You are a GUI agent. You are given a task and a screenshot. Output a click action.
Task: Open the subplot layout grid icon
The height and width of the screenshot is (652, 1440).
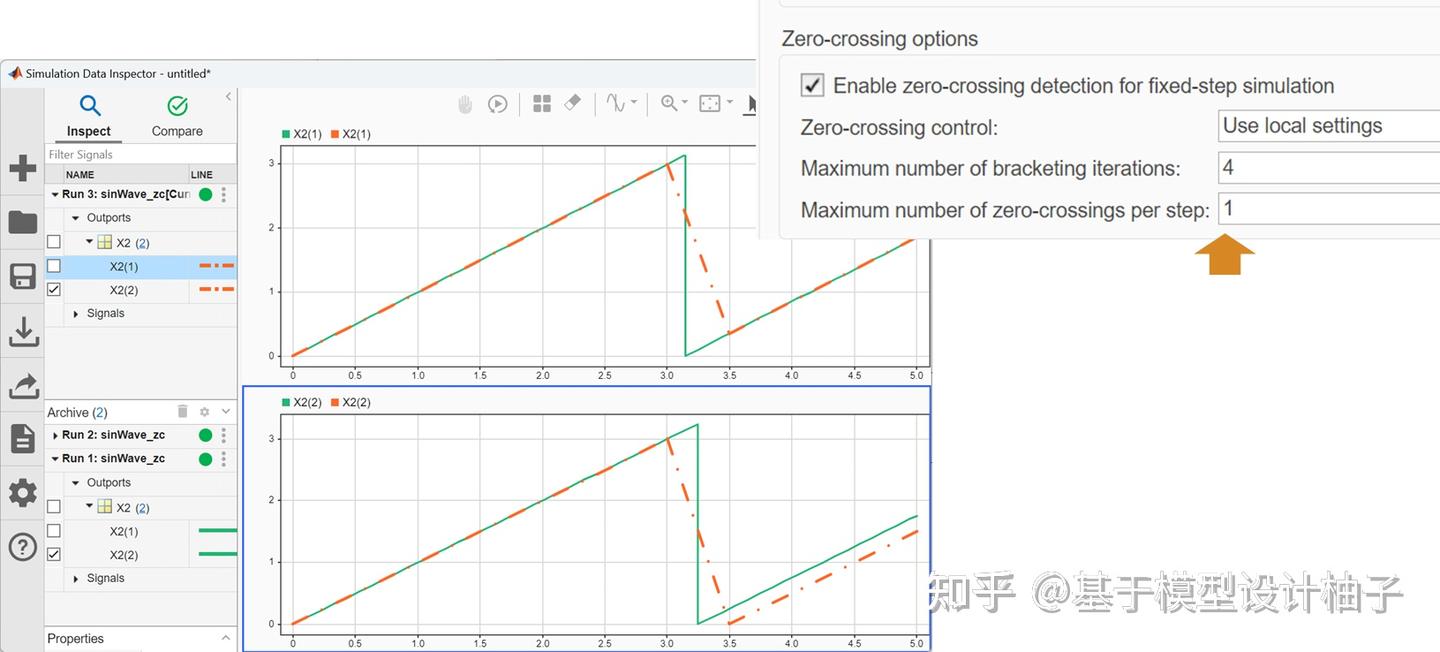[542, 104]
